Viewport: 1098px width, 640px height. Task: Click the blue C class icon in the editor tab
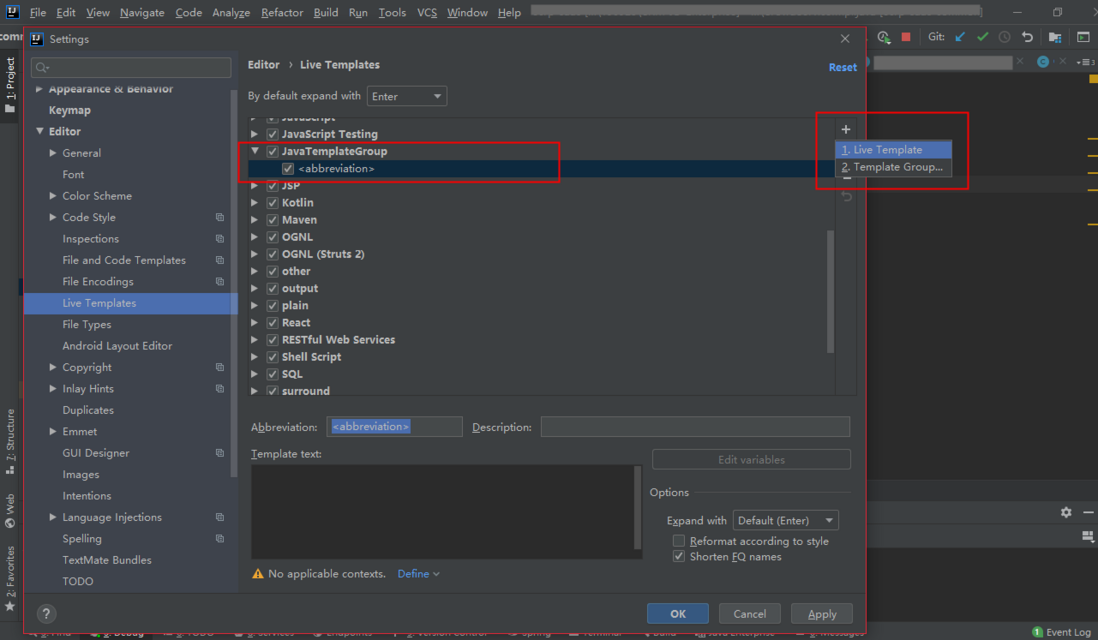[1043, 62]
